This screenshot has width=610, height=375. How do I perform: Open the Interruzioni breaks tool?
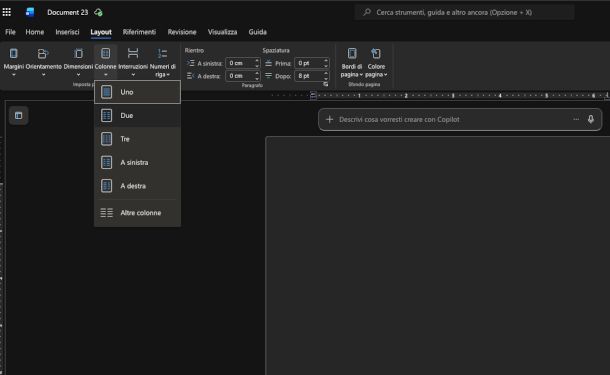133,62
